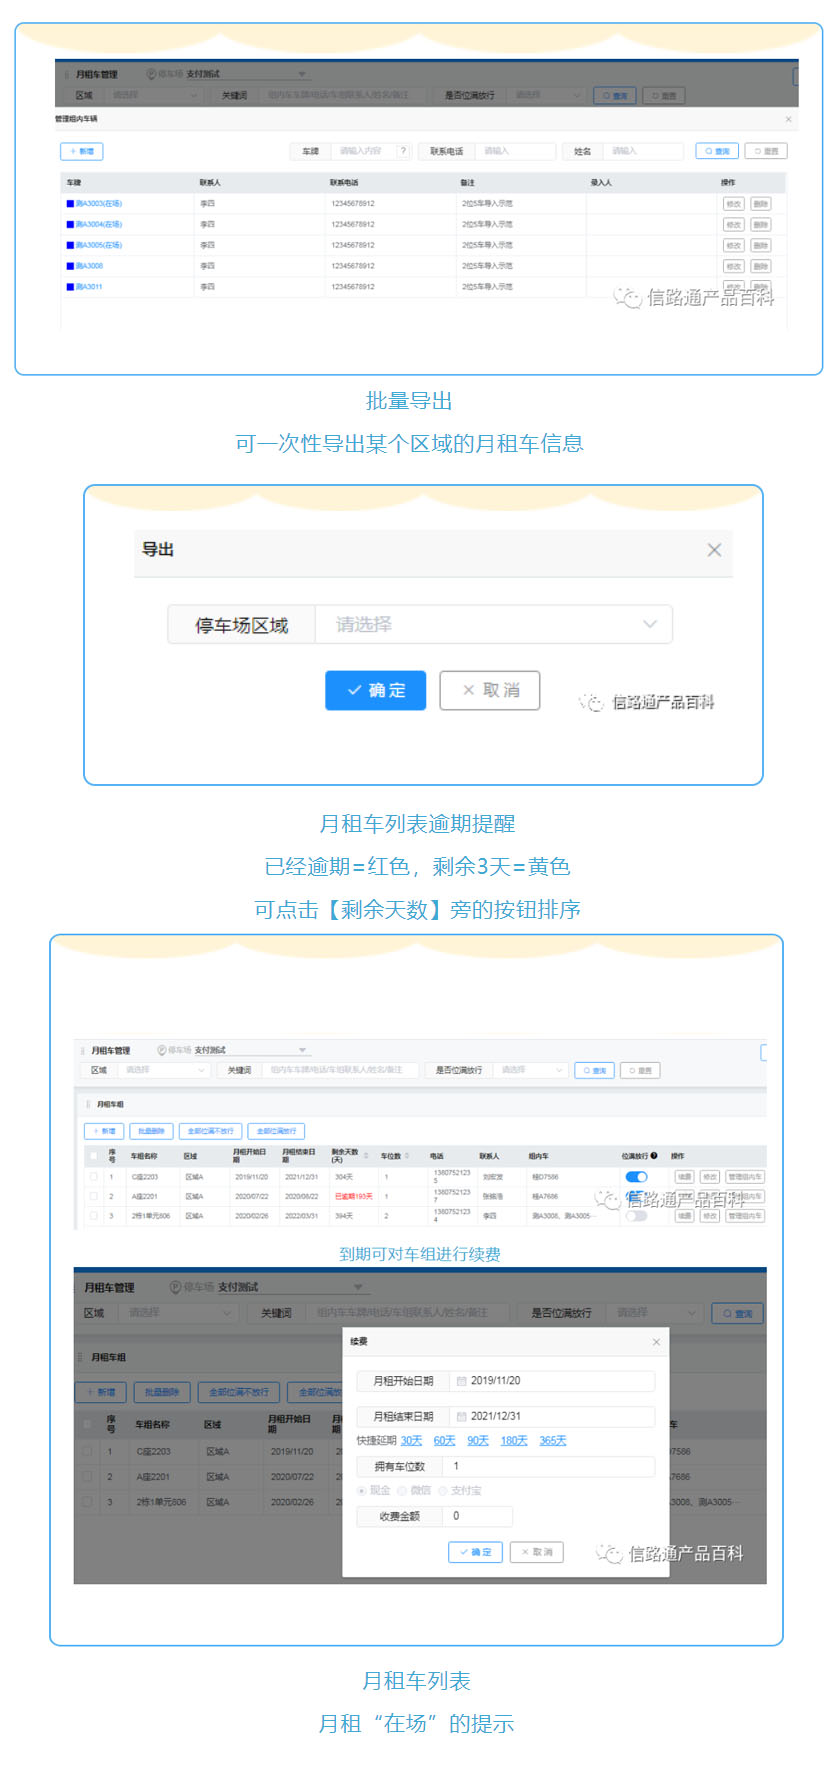The image size is (840, 1783).
Task: Click 365天 quick extension link
Action: pyautogui.click(x=553, y=1441)
